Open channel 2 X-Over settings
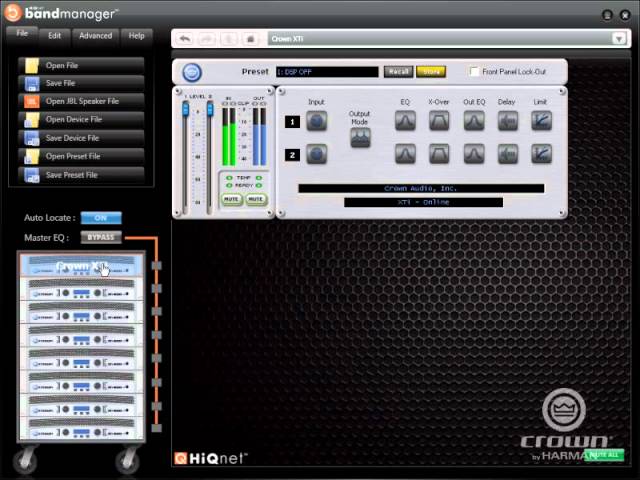 (x=439, y=154)
